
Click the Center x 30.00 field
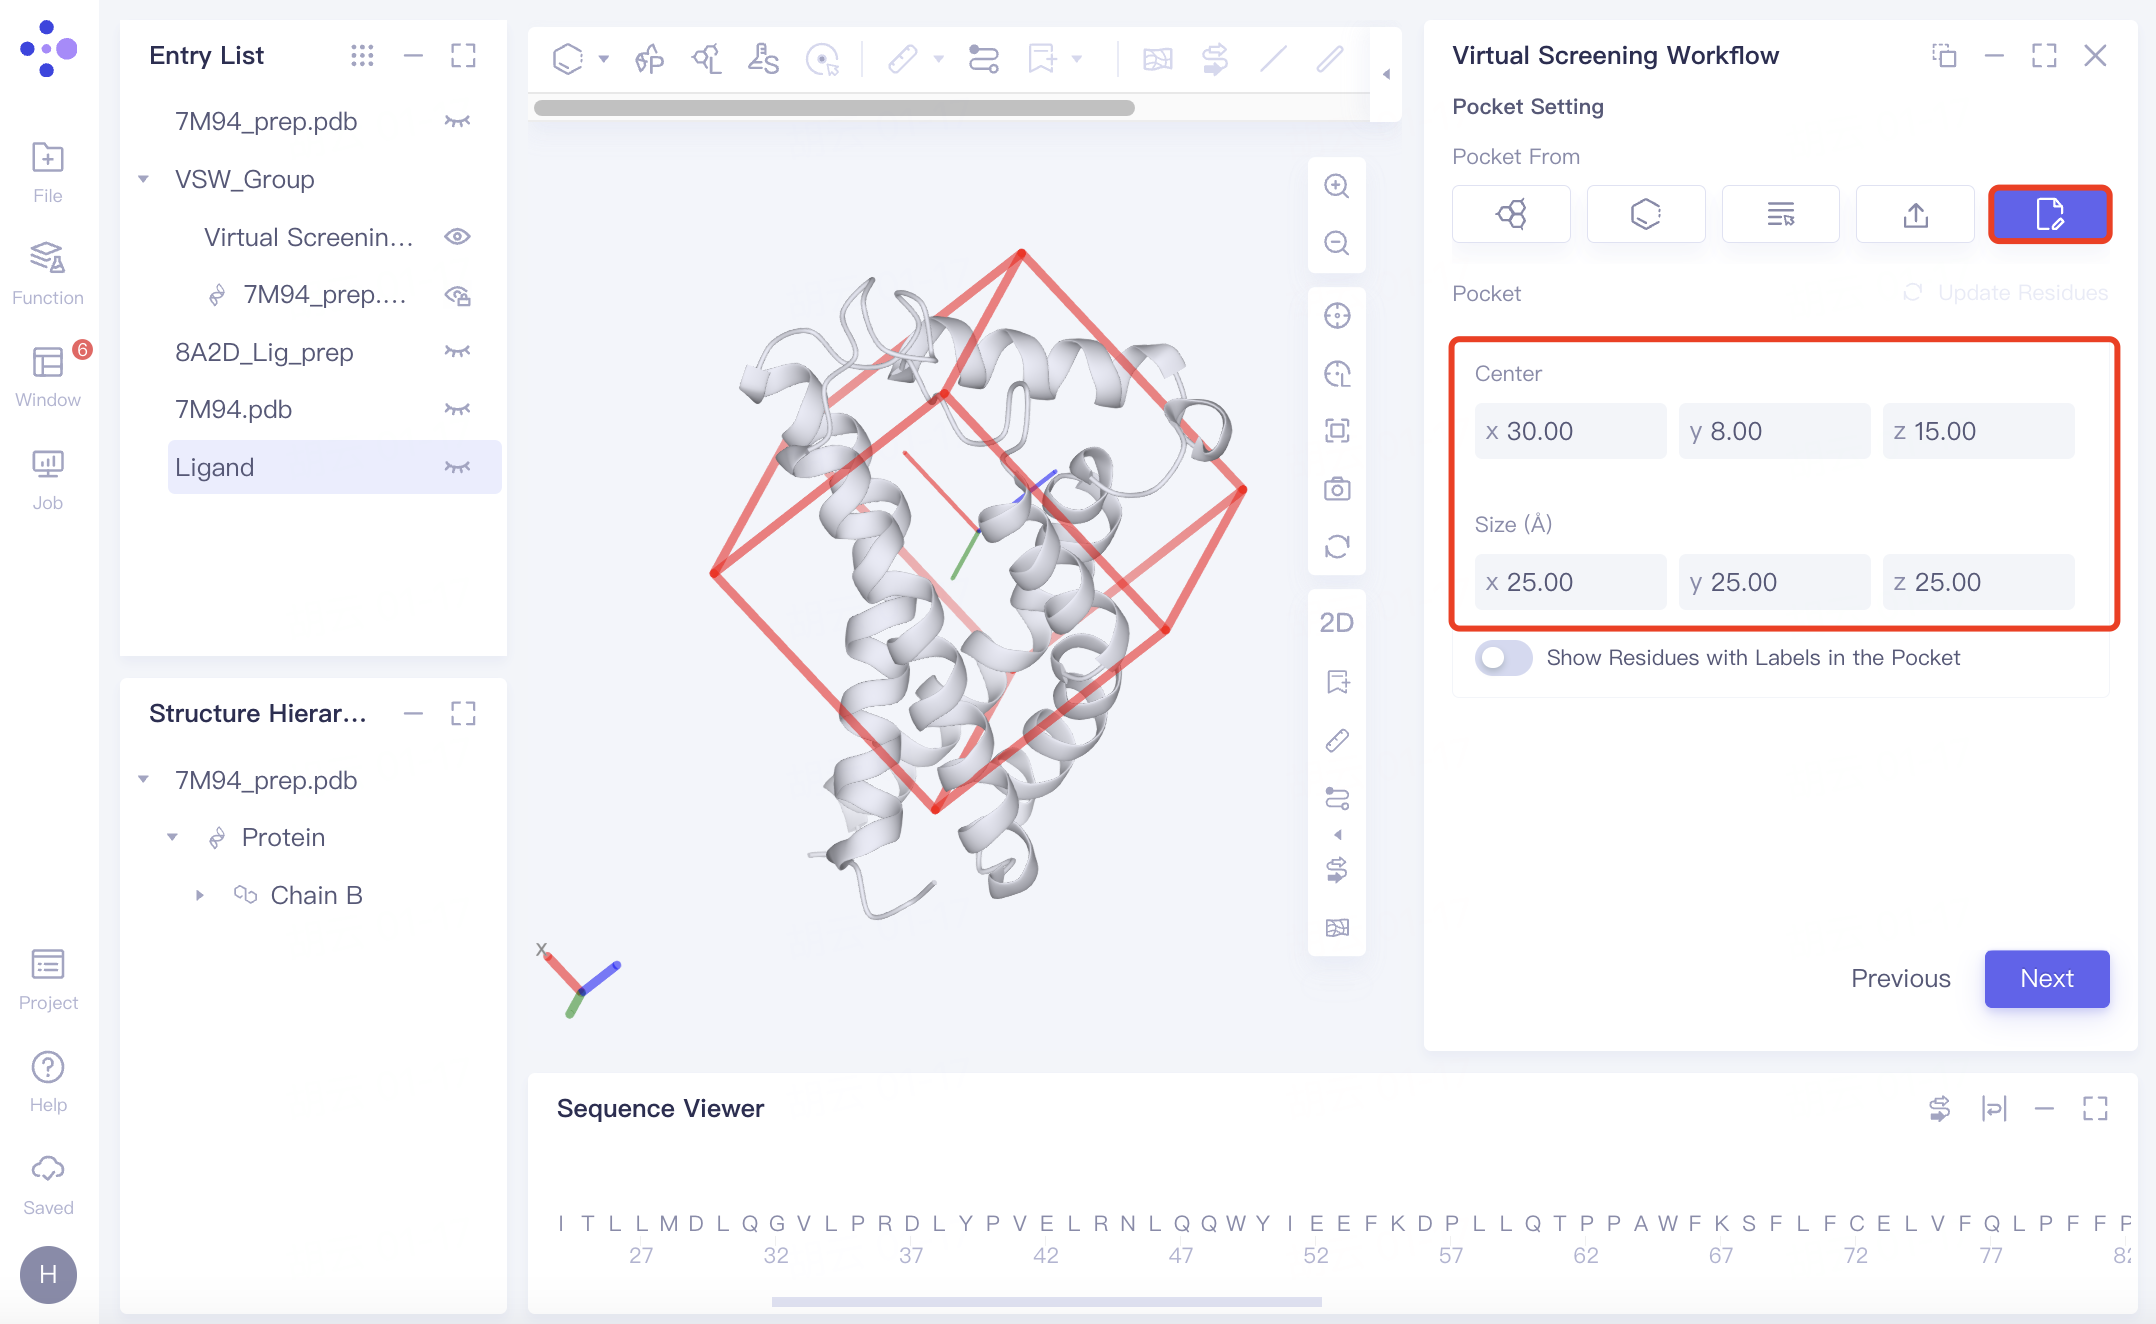1570,431
